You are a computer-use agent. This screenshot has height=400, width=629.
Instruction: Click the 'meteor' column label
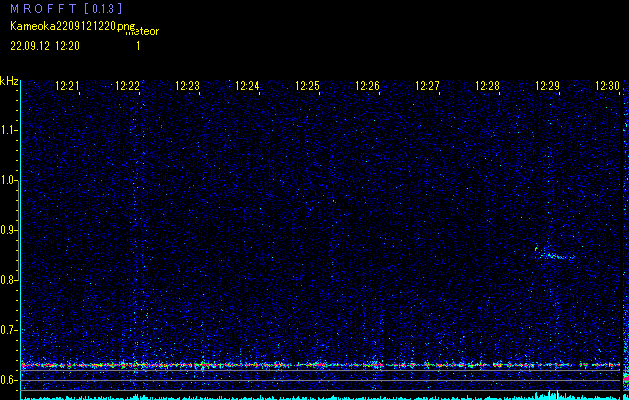tap(142, 31)
